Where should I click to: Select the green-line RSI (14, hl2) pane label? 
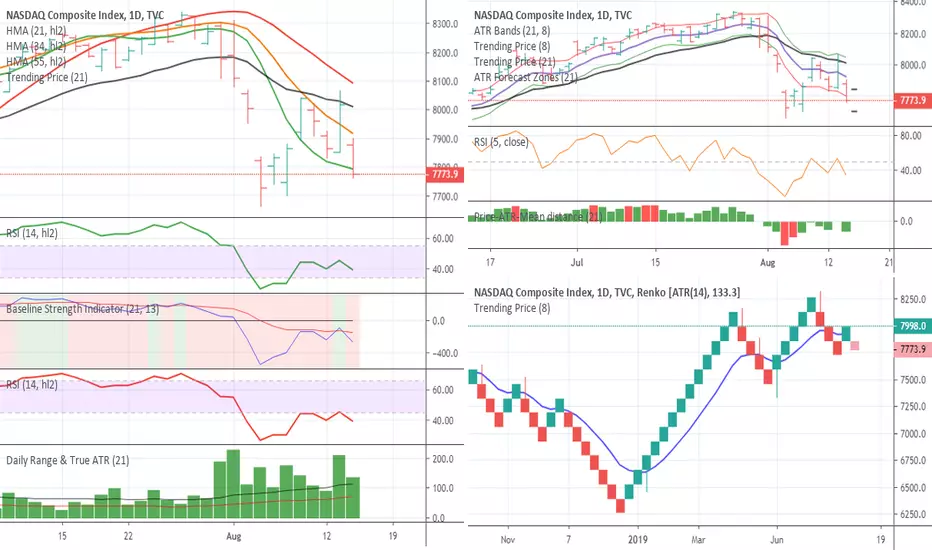(32, 234)
